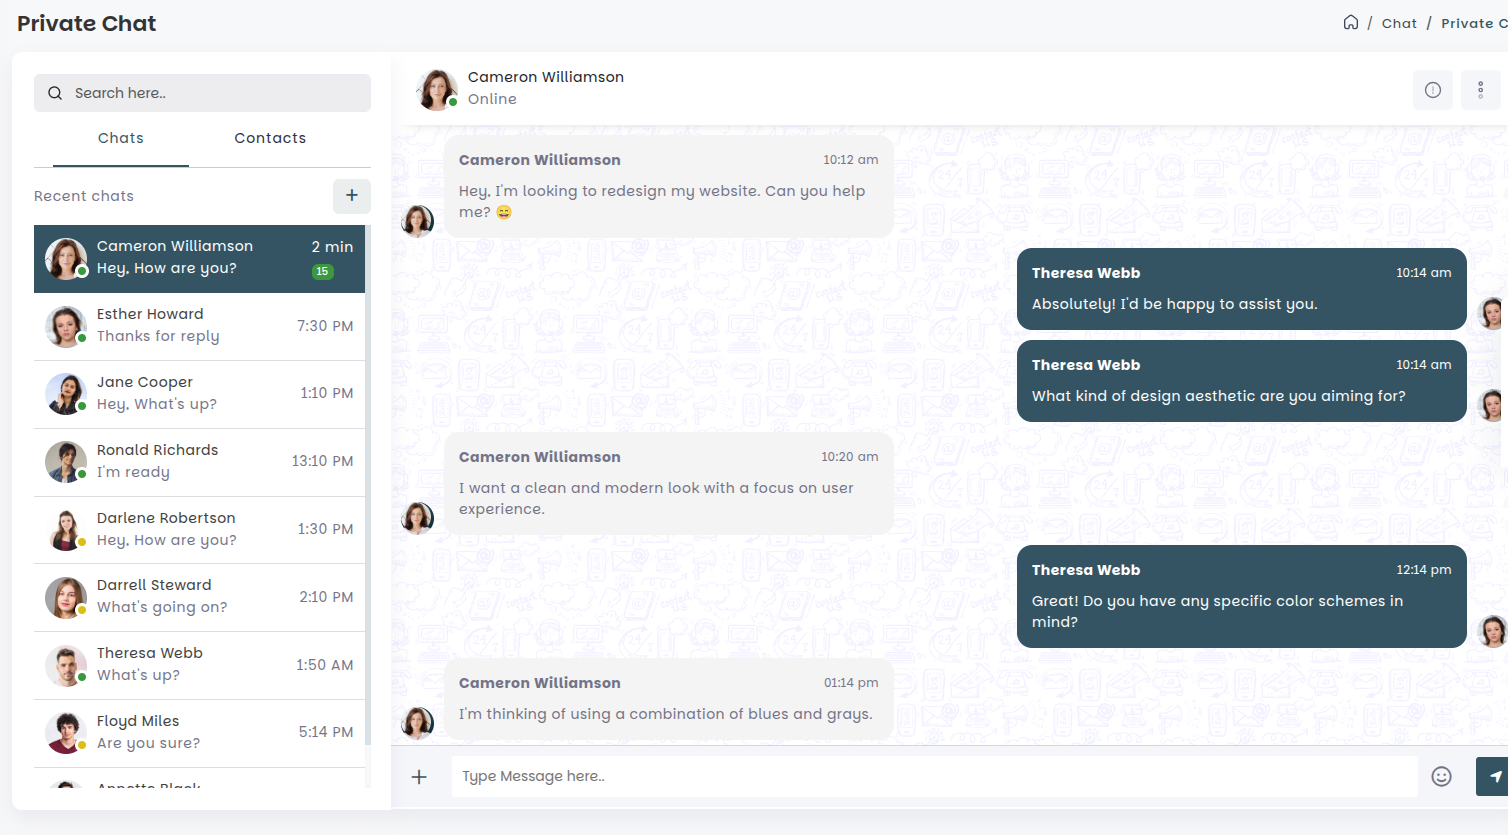Screen dimensions: 1508x835
Task: Select the Chats tab
Action: point(121,138)
